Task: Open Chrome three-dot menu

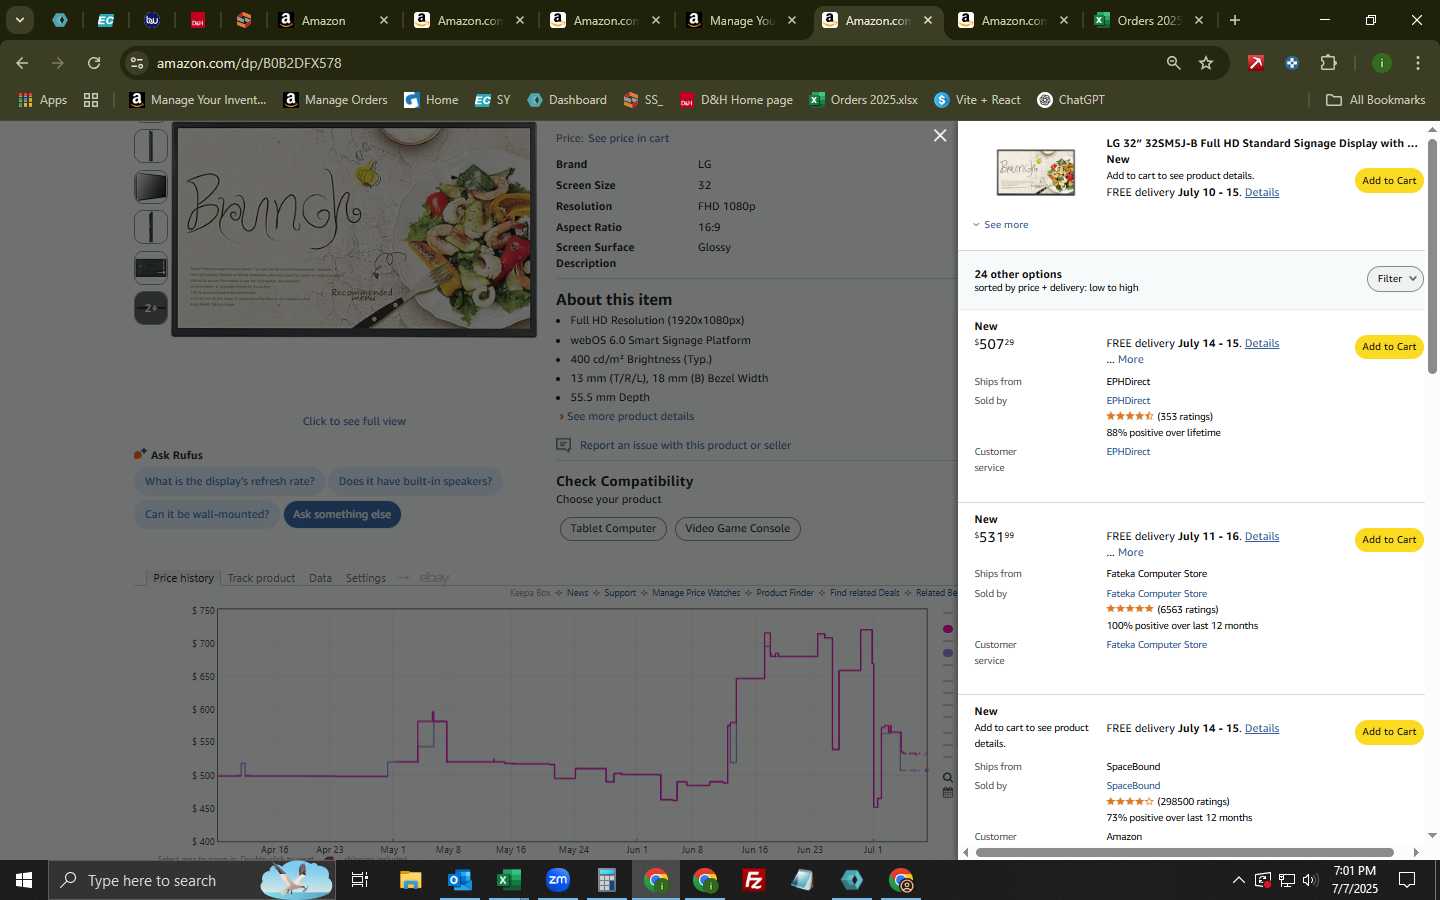Action: pos(1417,63)
